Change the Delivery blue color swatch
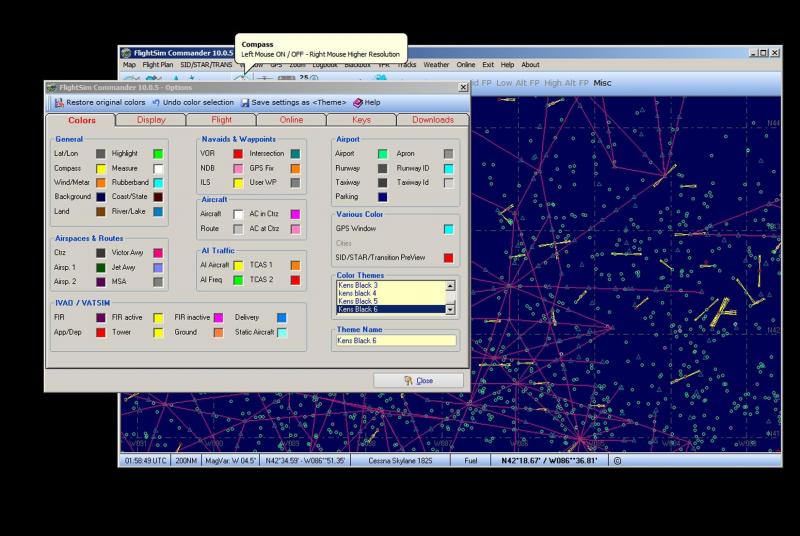Image resolution: width=800 pixels, height=536 pixels. click(x=281, y=318)
